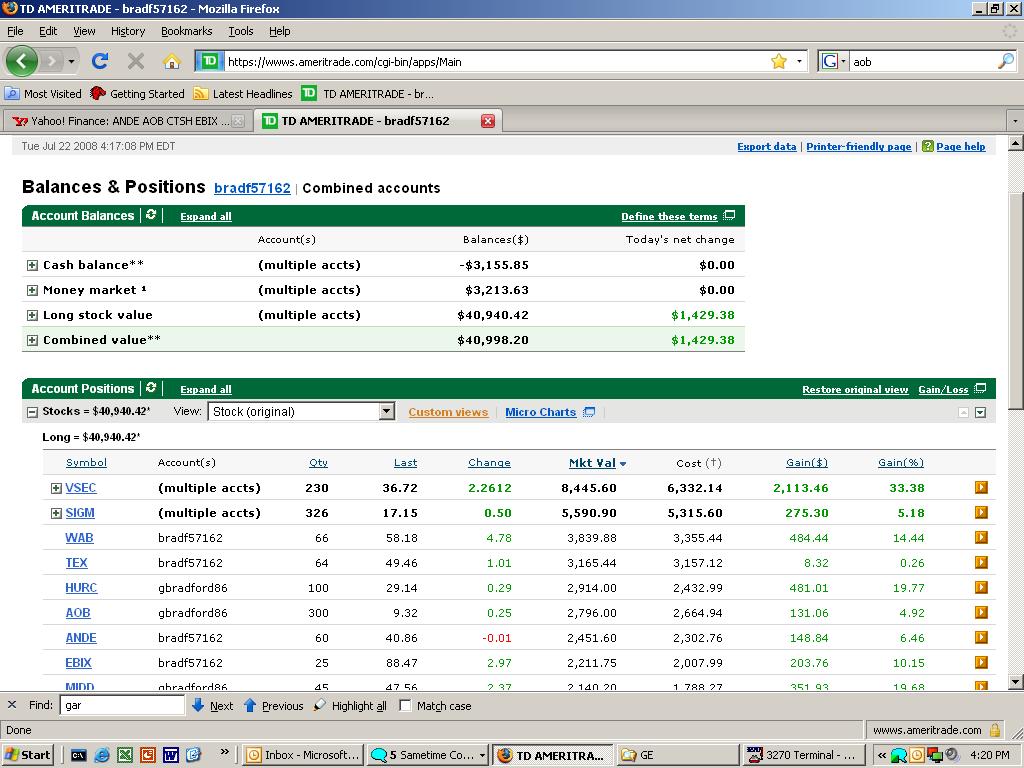Expand the VSEC multiple accounts row

click(56, 488)
